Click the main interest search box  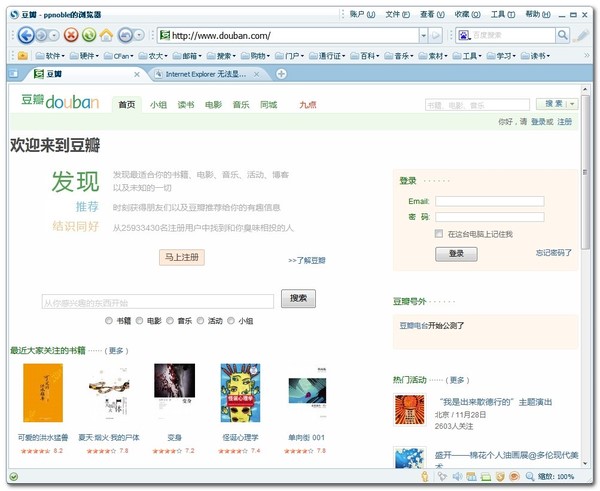158,302
